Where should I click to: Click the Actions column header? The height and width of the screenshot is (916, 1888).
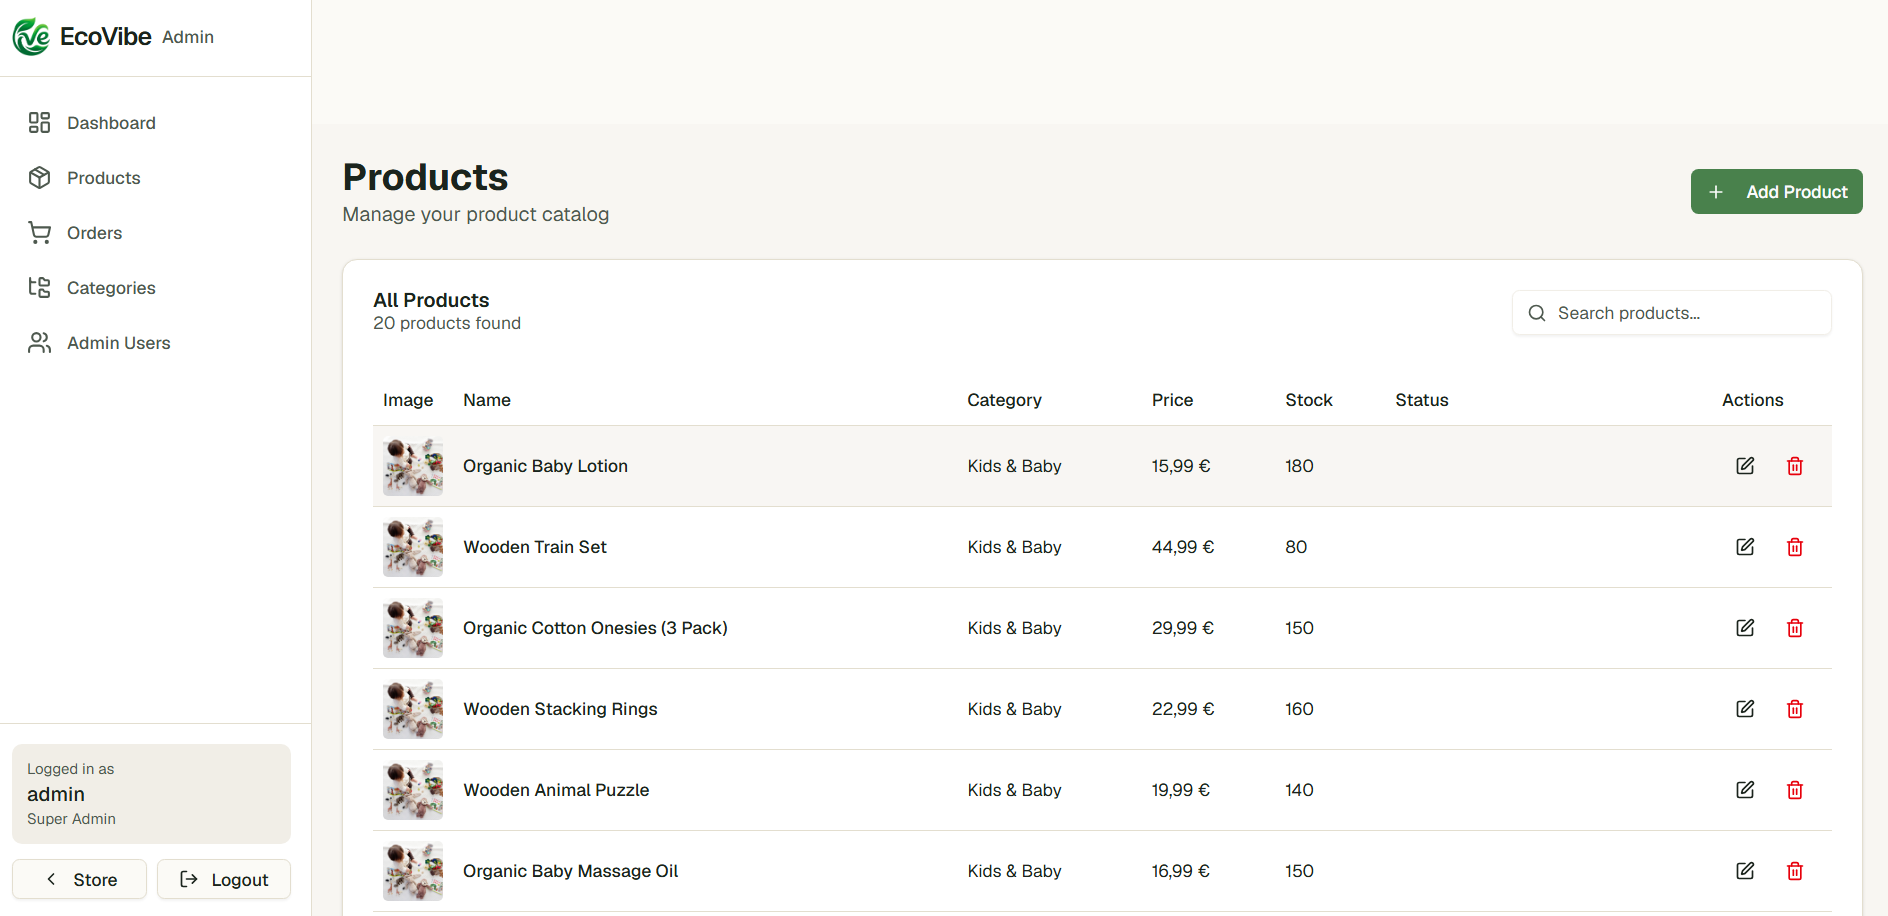1752,400
